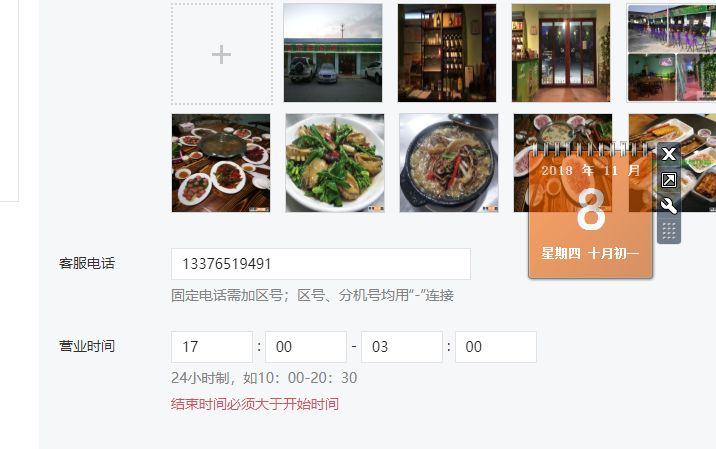Click the start minute field after 17
Viewport: 716px width, 449px height.
[x=306, y=347]
